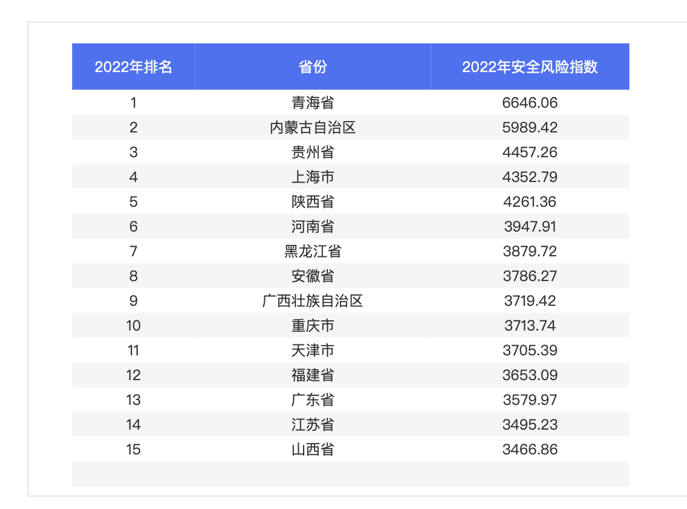This screenshot has width=687, height=509.
Task: Click the 黑龙江省 cell
Action: (312, 251)
